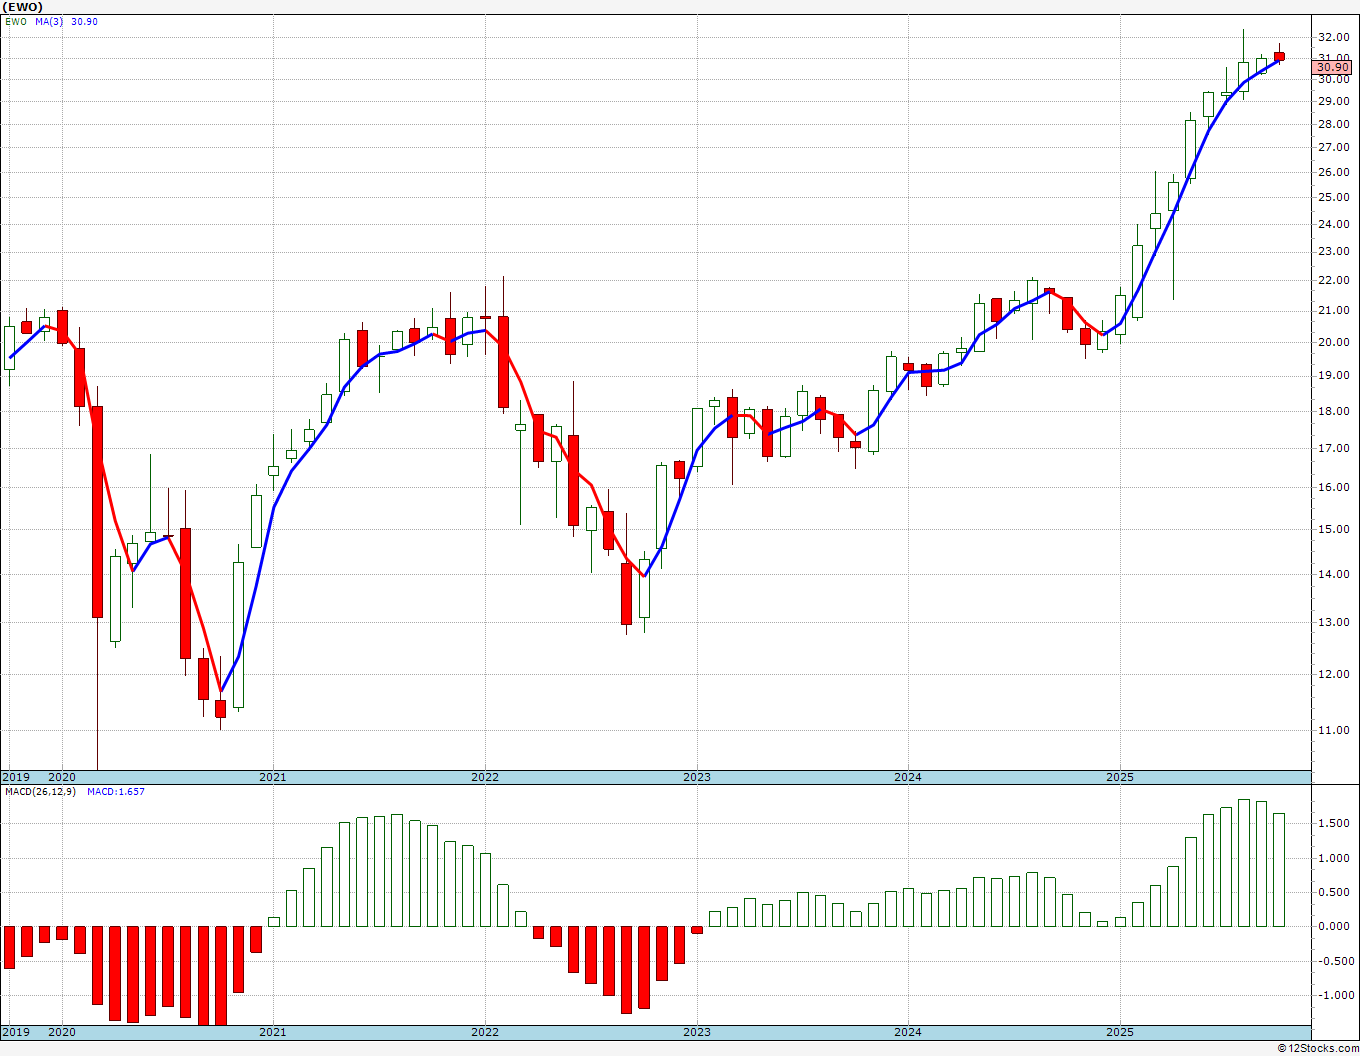Select the 1.000 MACD axis label
Viewport: 1360px width, 1056px height.
pyautogui.click(x=1336, y=858)
